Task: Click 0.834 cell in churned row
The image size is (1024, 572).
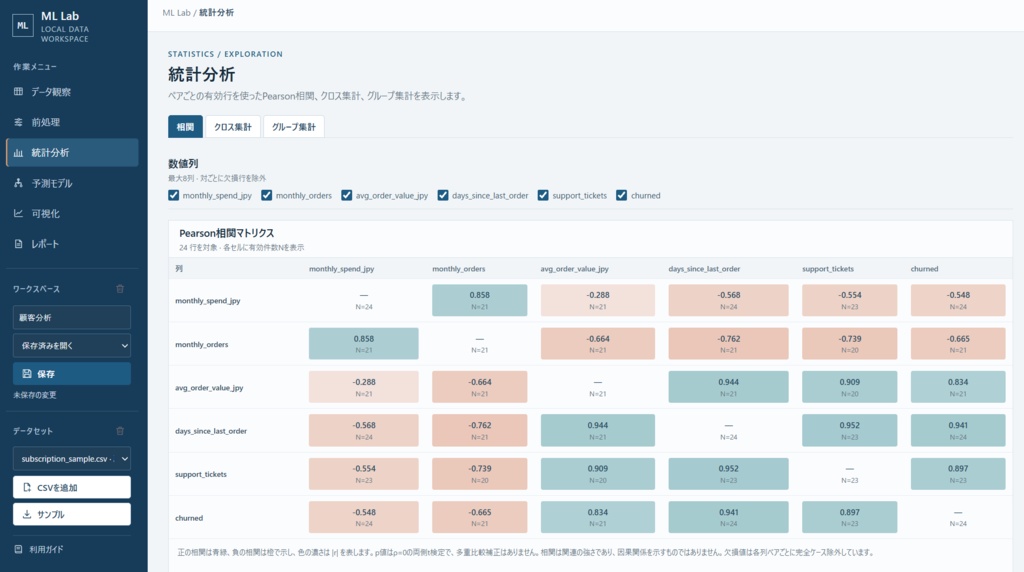Action: (x=598, y=517)
